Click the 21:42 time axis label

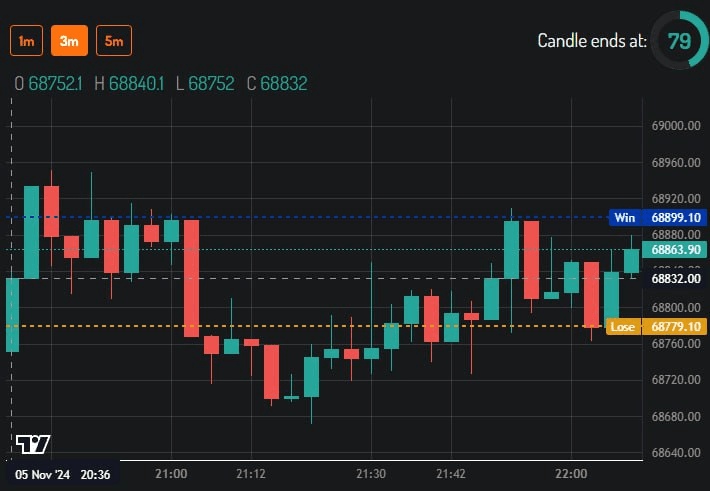click(x=451, y=474)
